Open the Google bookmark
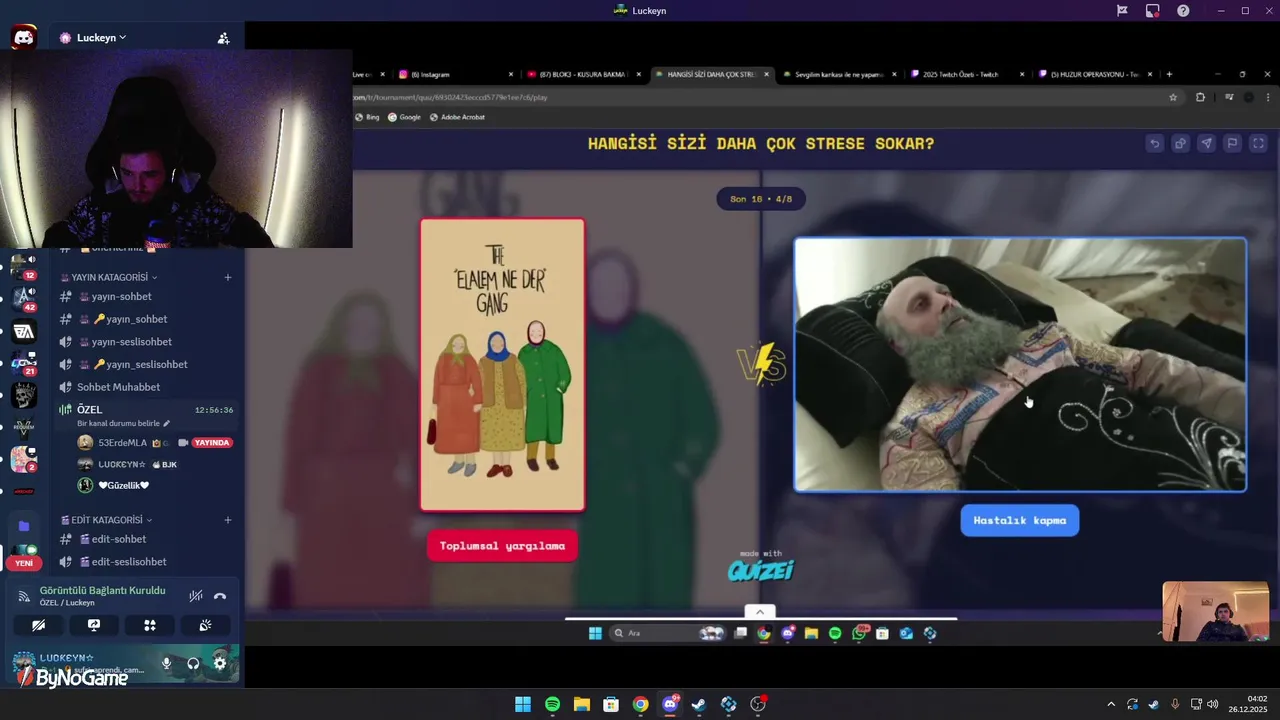The width and height of the screenshot is (1280, 720). coord(405,117)
